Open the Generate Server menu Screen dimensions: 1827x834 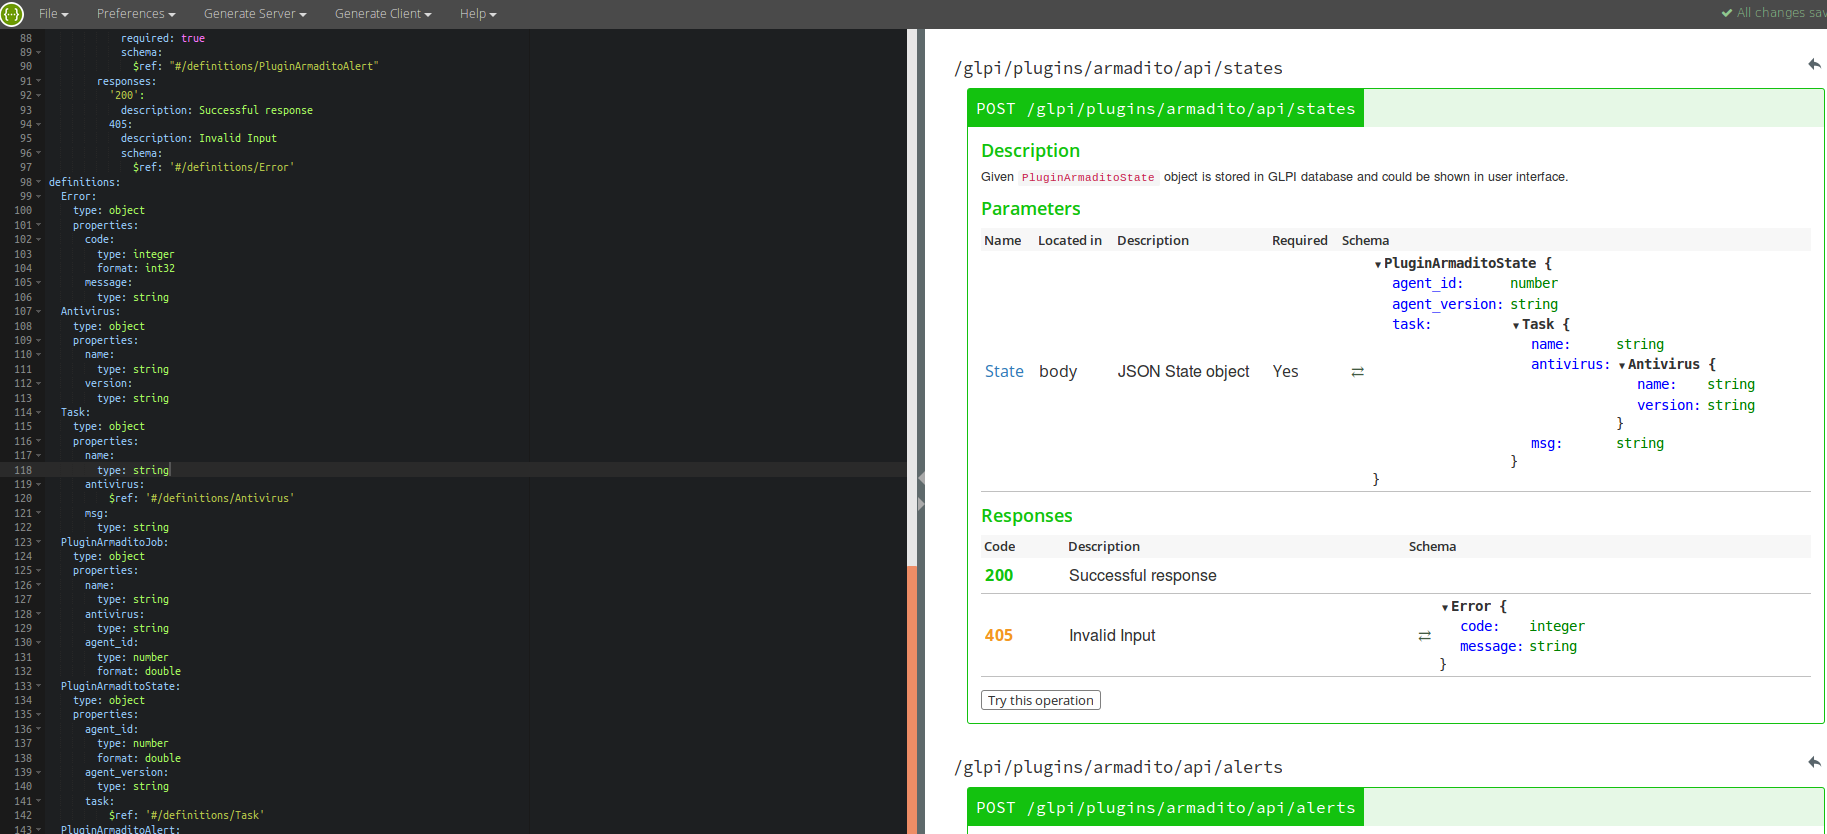coord(255,14)
